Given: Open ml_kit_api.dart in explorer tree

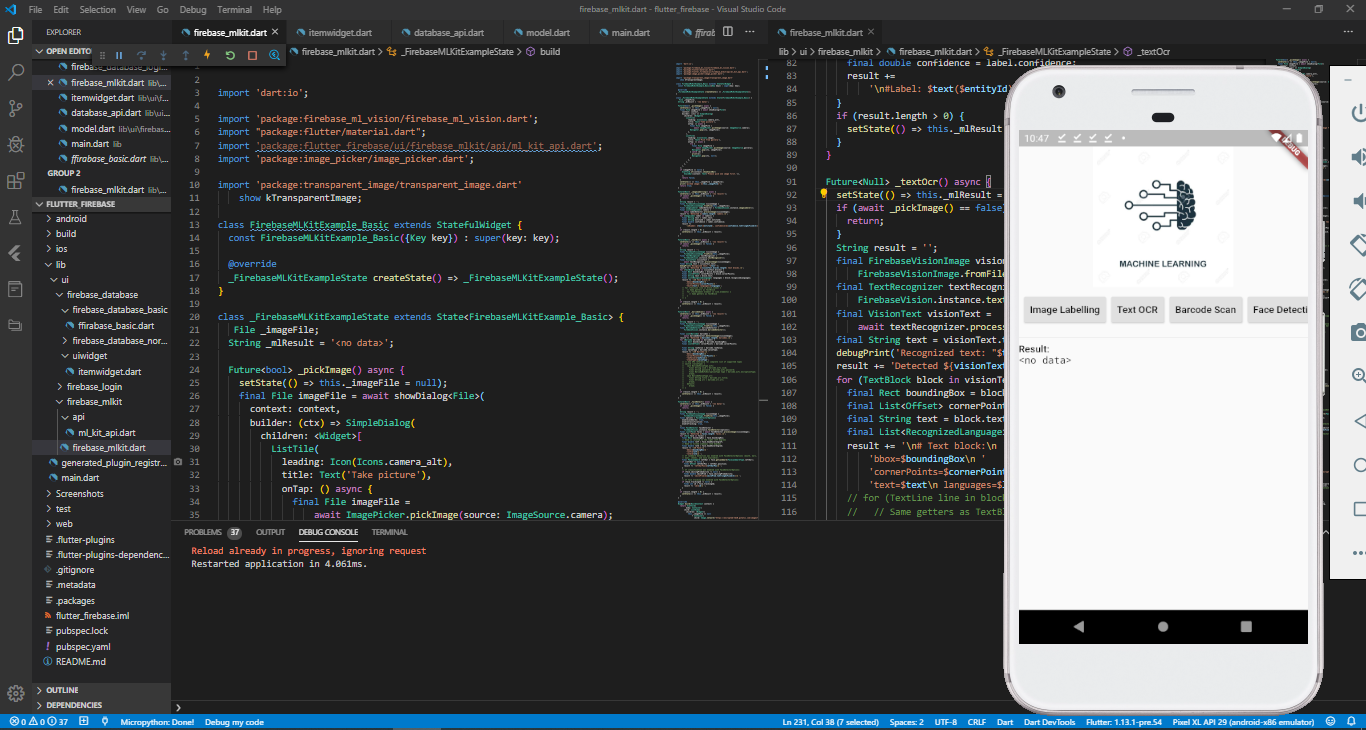Looking at the screenshot, I should tap(107, 433).
